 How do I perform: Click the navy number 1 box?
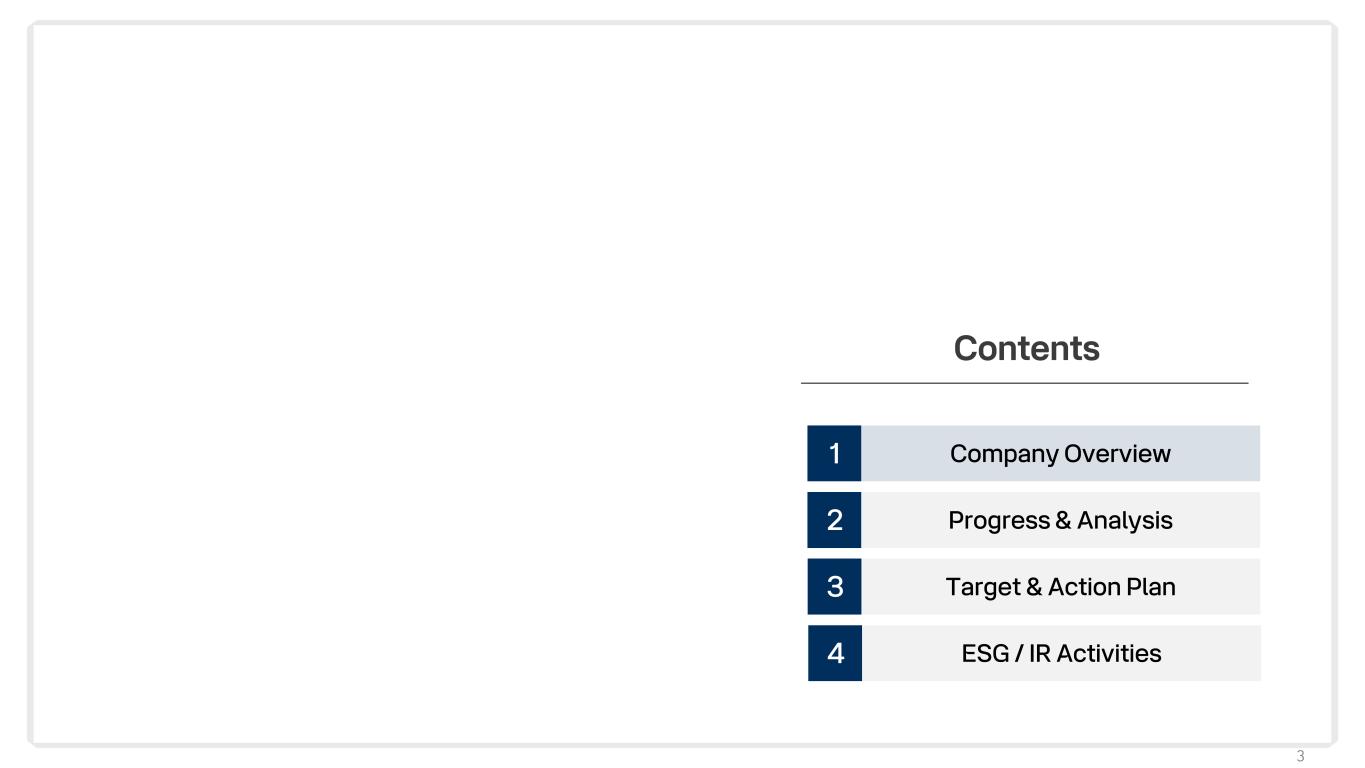(x=834, y=453)
